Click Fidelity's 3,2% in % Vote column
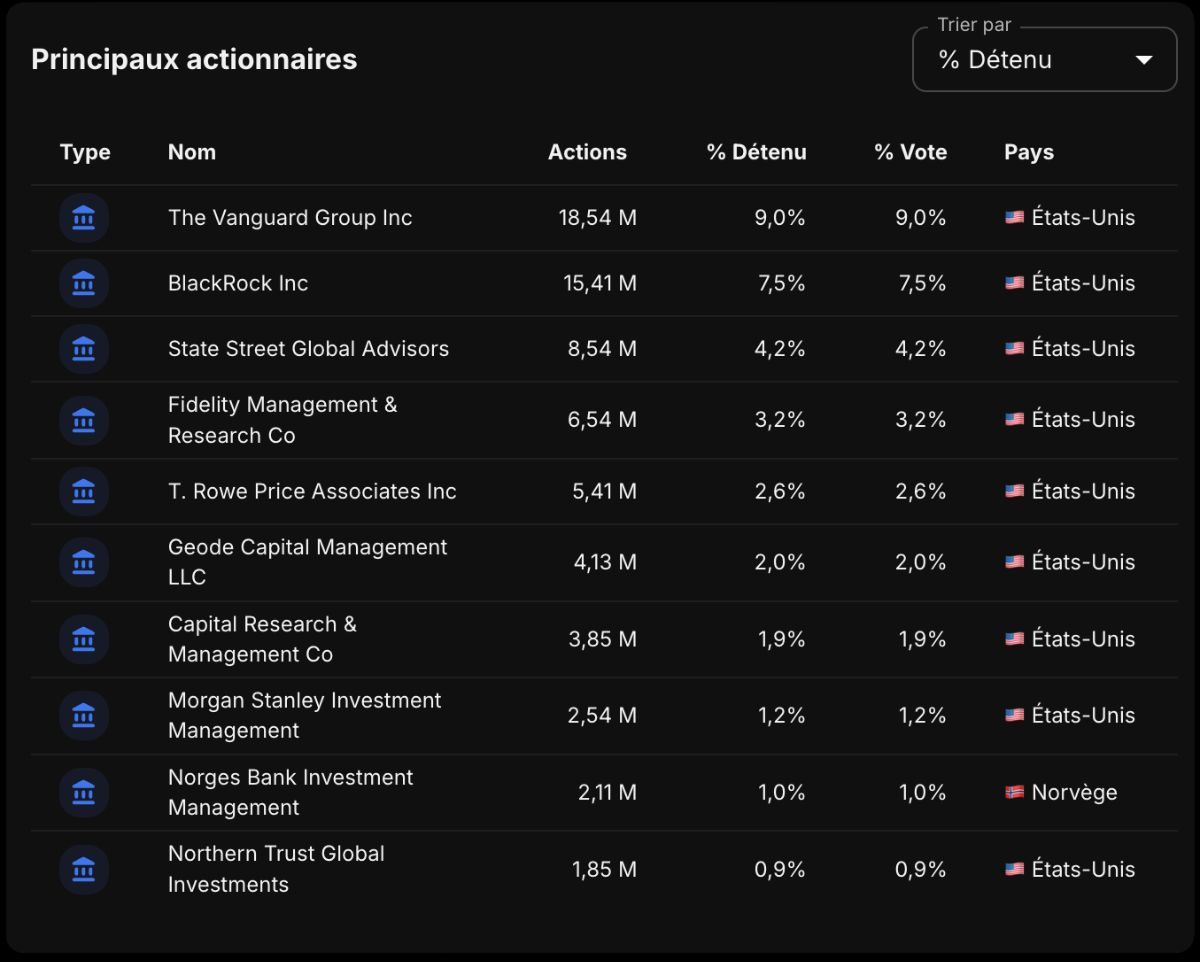Viewport: 1200px width, 962px height. (x=921, y=420)
